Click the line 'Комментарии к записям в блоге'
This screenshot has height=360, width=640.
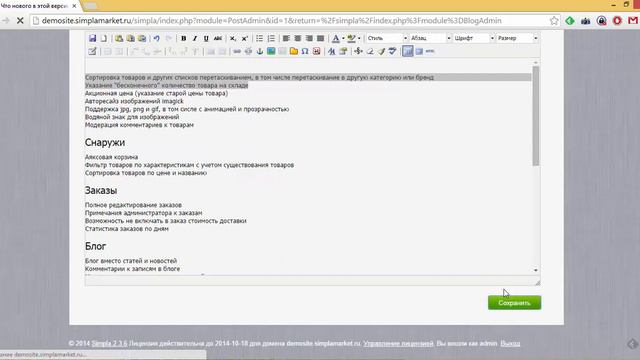pyautogui.click(x=132, y=269)
